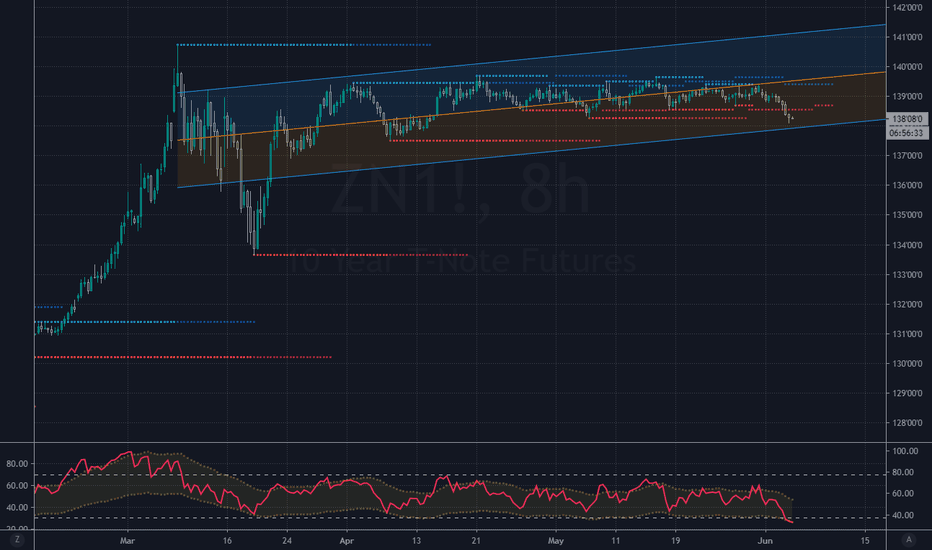932x550 pixels.
Task: Click the 132'00'0 price axis label
Action: pos(907,304)
